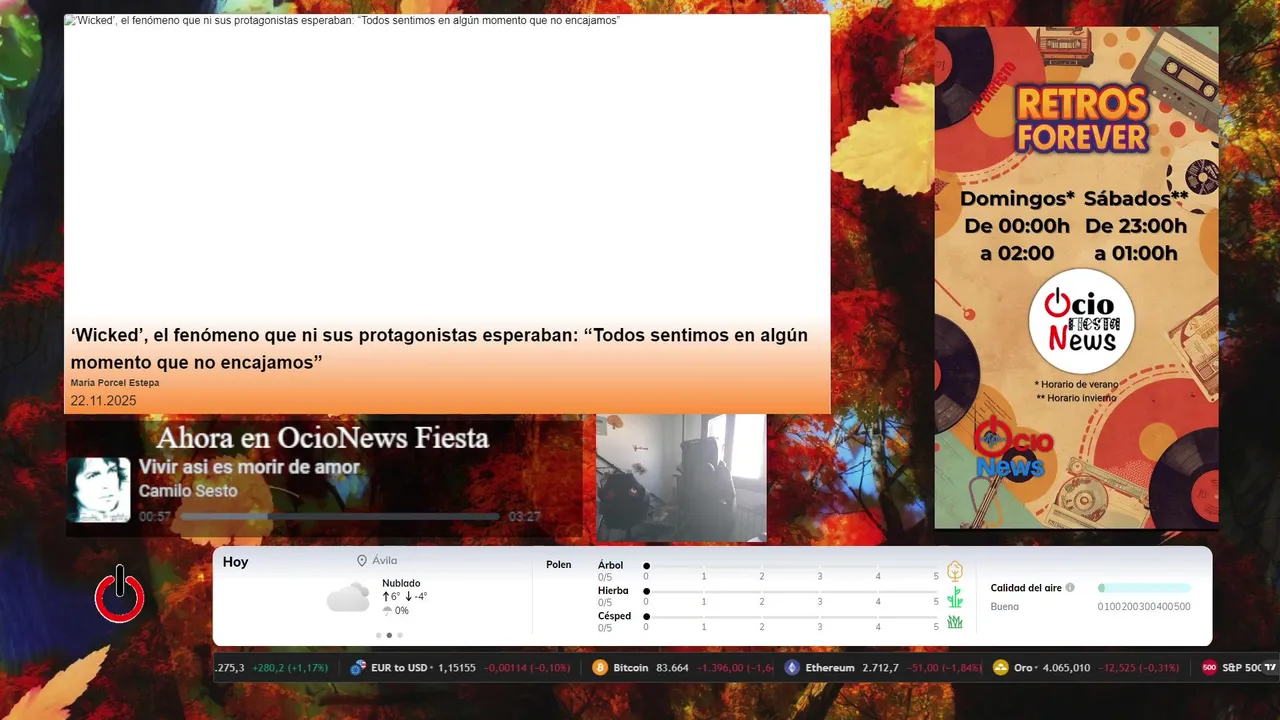Image resolution: width=1280 pixels, height=720 pixels.
Task: Click the Ethereum diamond icon
Action: (x=792, y=668)
